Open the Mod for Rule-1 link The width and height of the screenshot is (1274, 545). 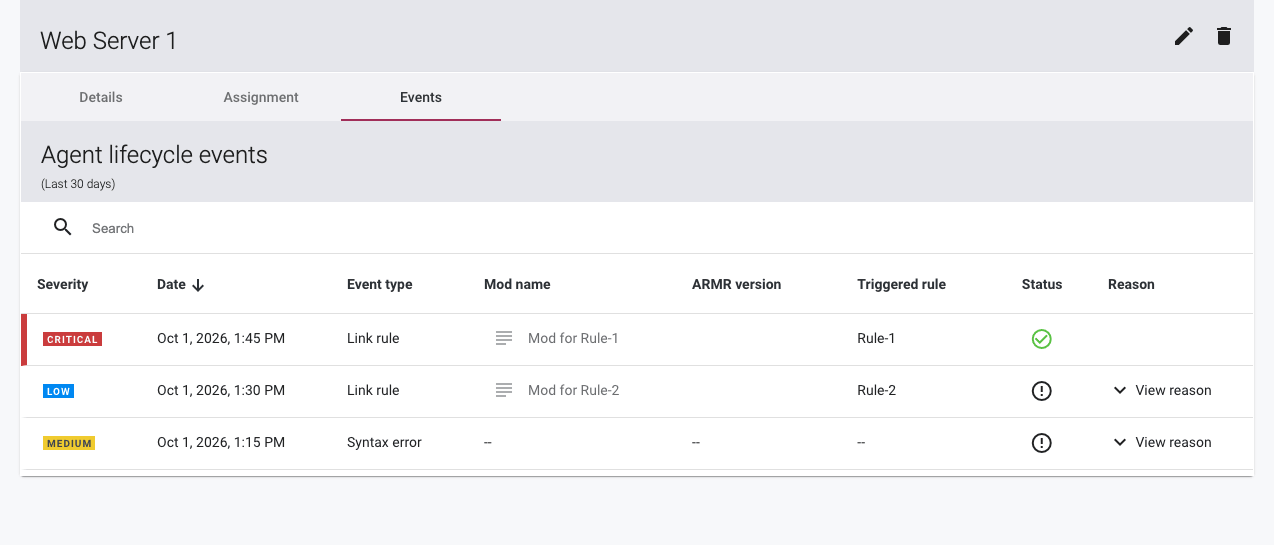tap(573, 338)
